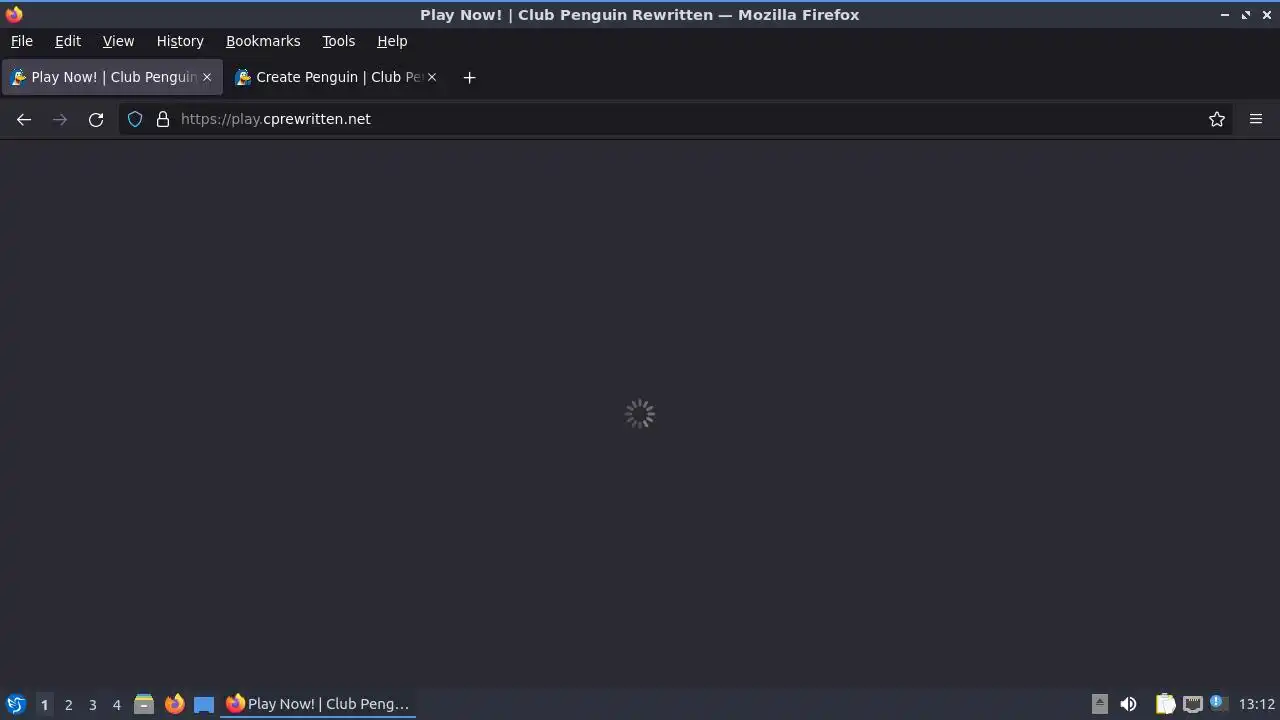Open the Edit menu
Image resolution: width=1280 pixels, height=720 pixels.
[x=68, y=41]
